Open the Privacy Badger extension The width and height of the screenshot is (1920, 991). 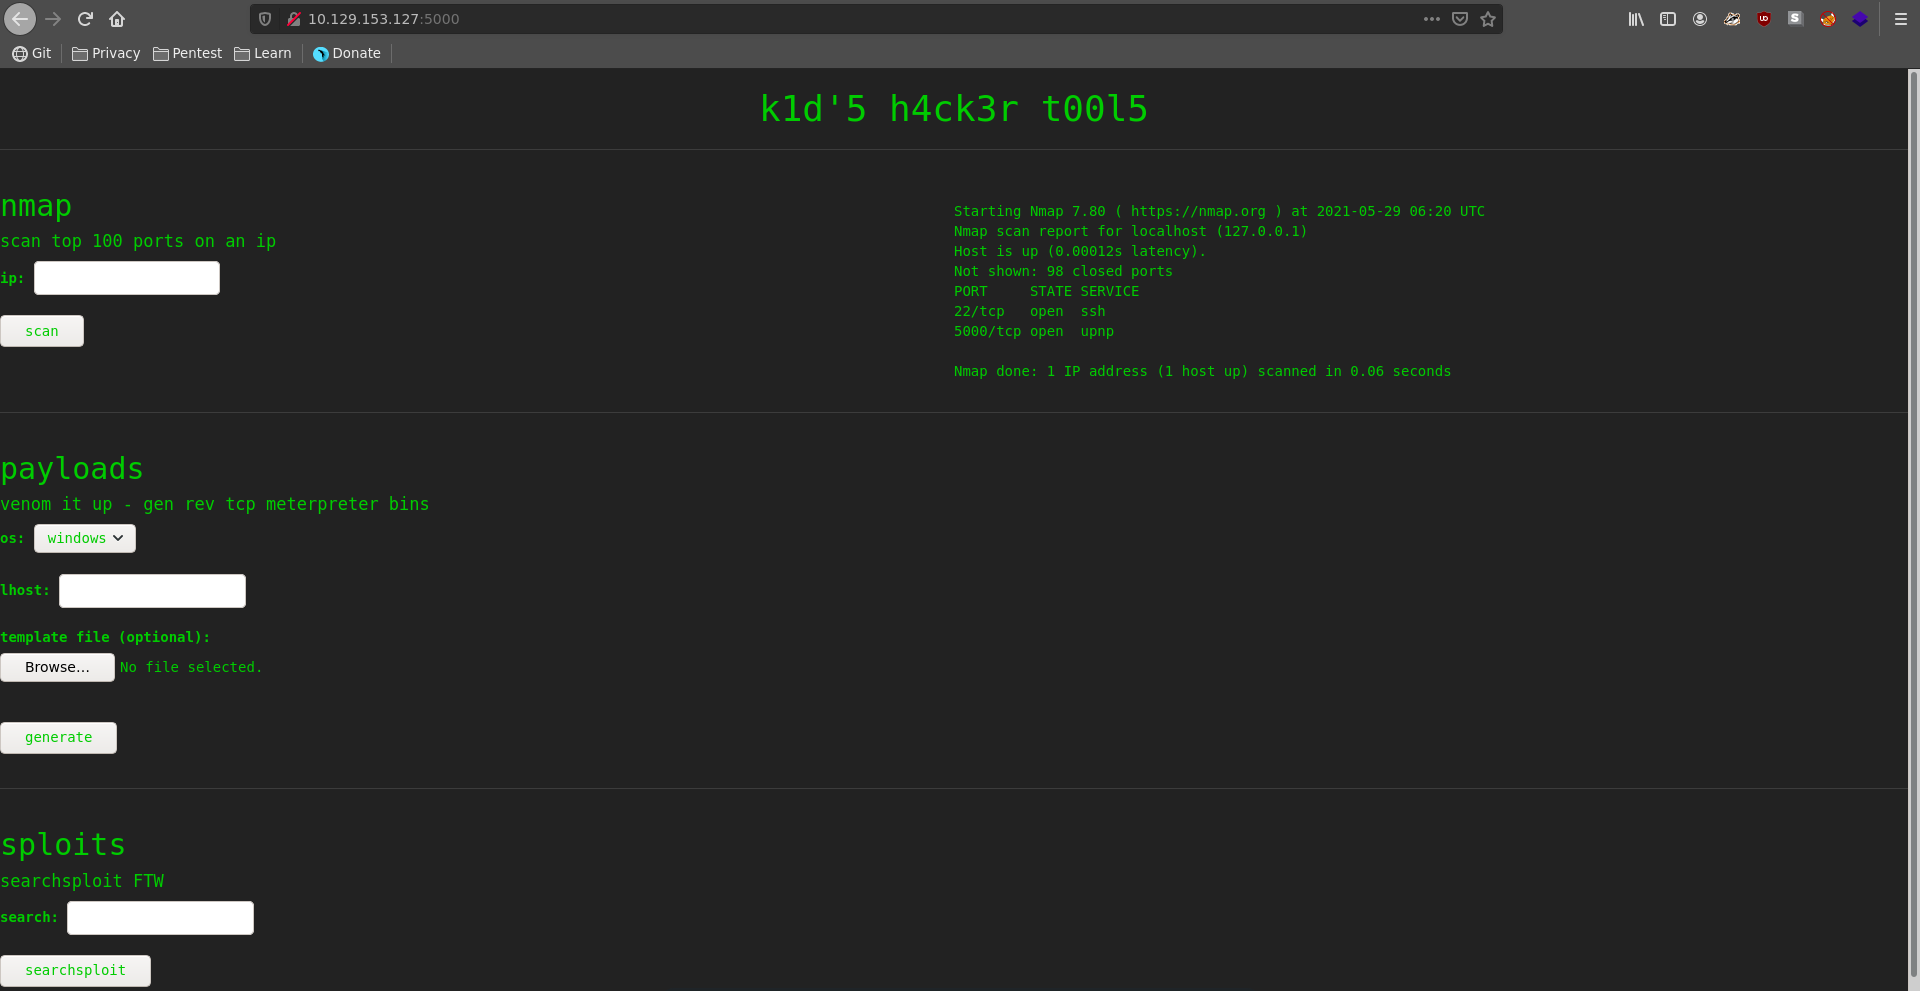click(1732, 19)
